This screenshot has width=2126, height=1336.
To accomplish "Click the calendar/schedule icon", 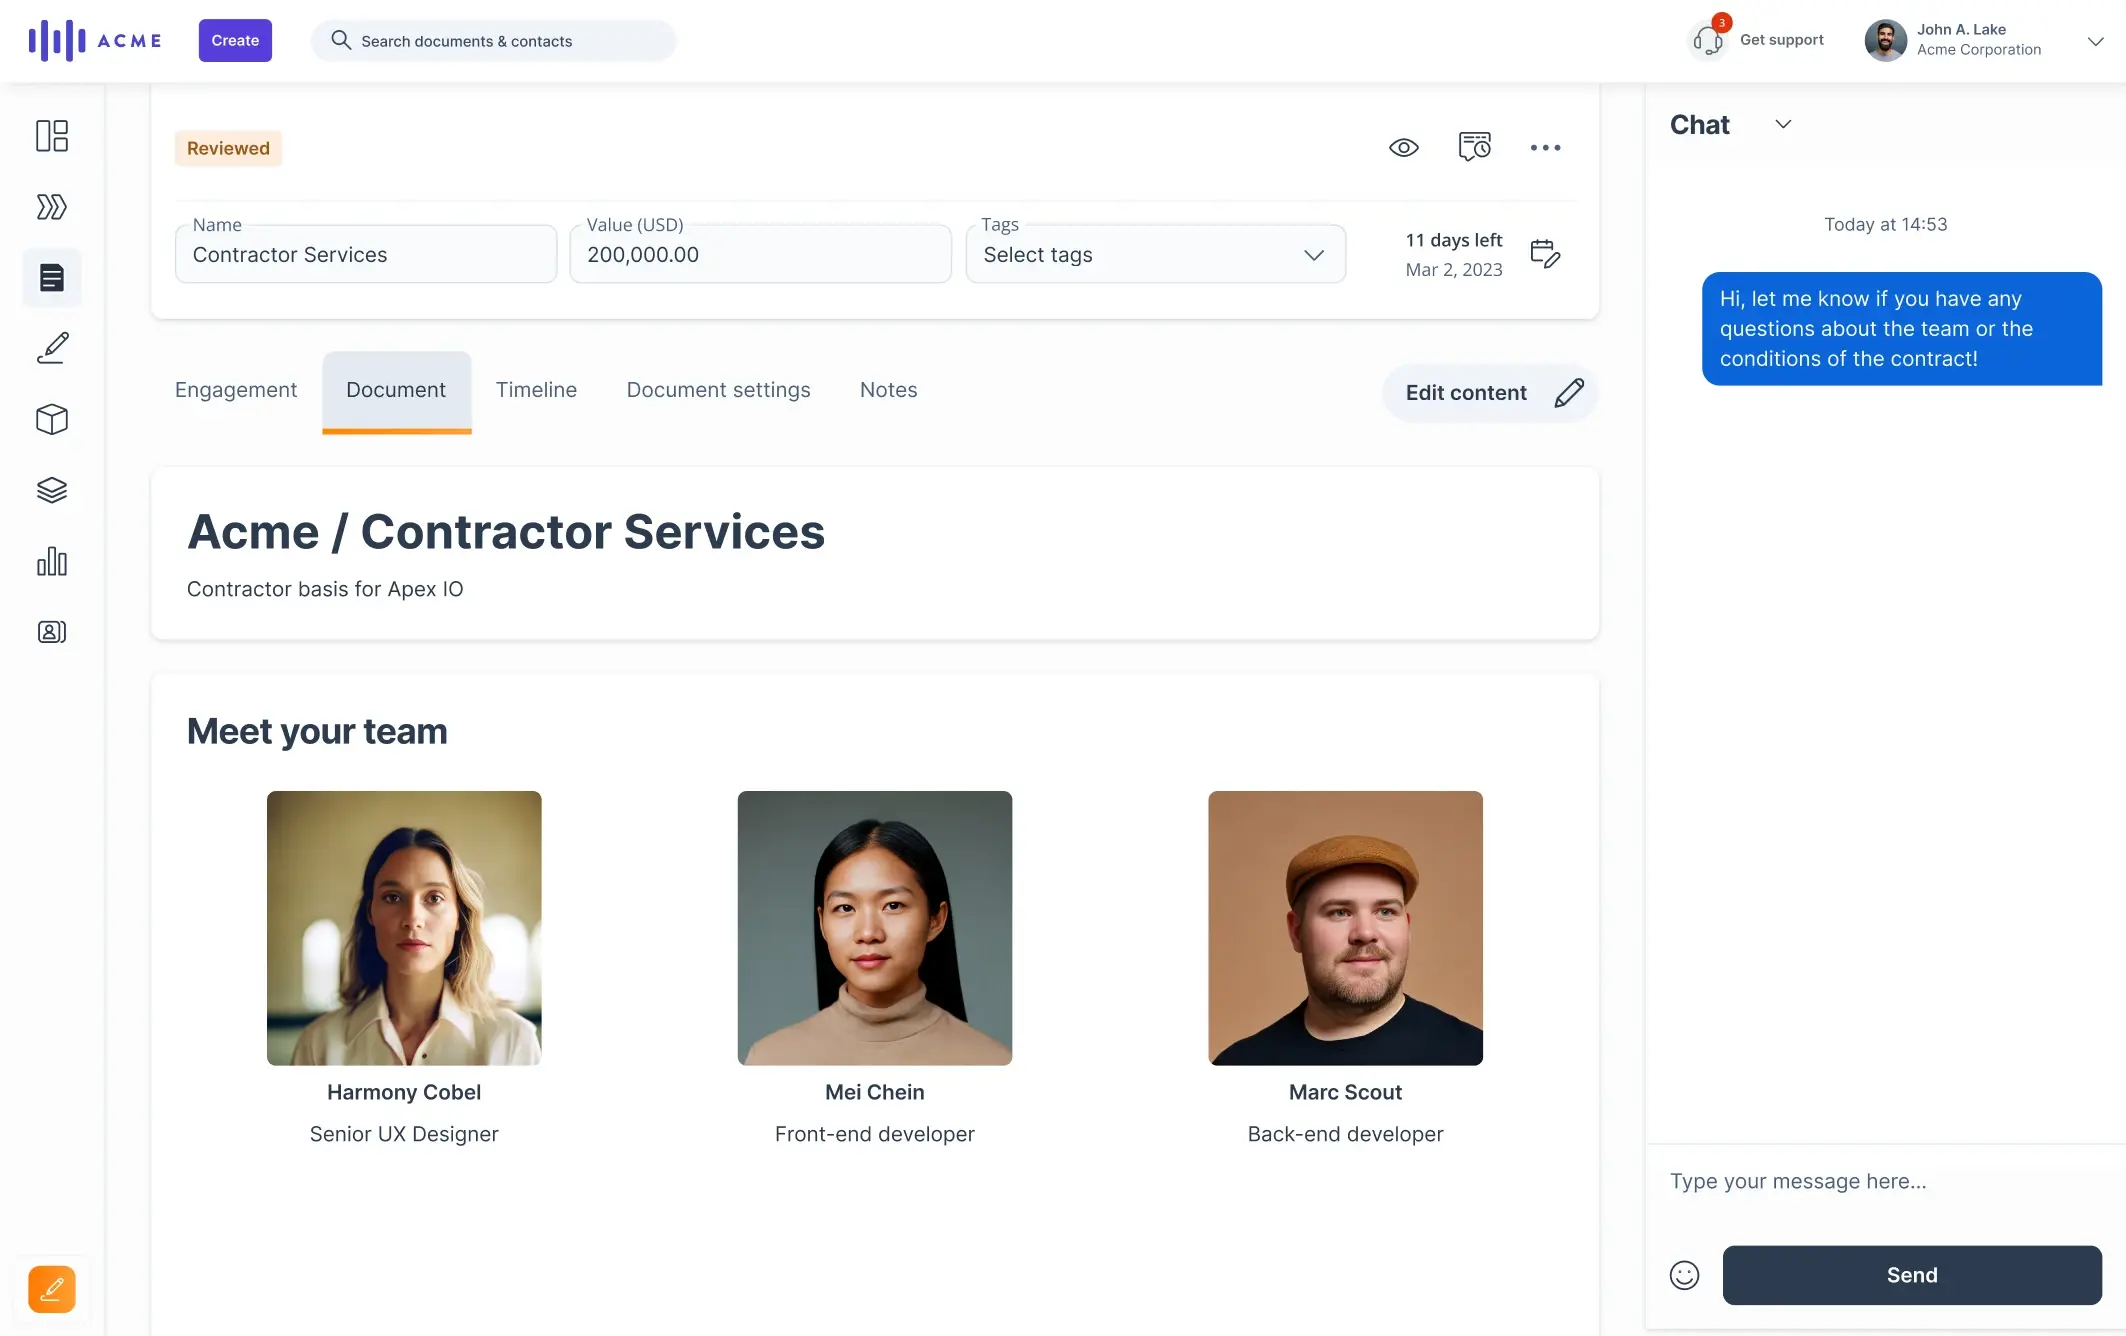I will pos(1545,252).
